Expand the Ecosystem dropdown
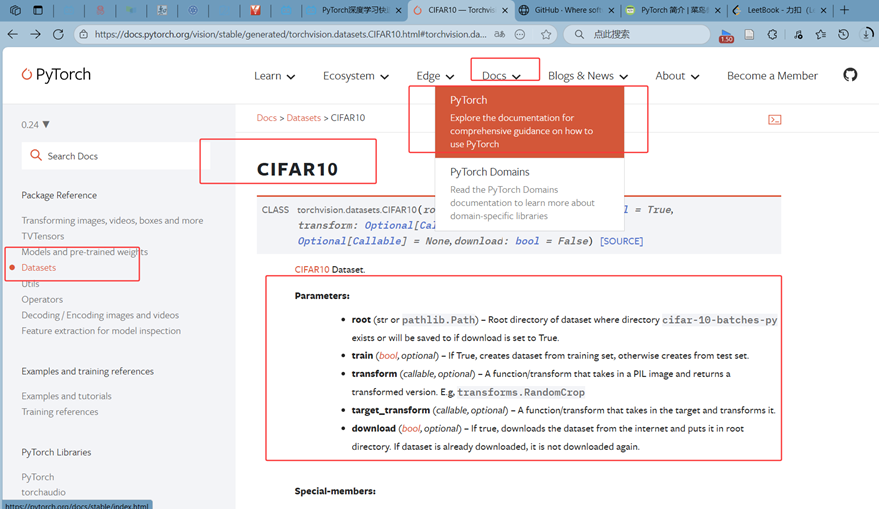 pyautogui.click(x=355, y=76)
